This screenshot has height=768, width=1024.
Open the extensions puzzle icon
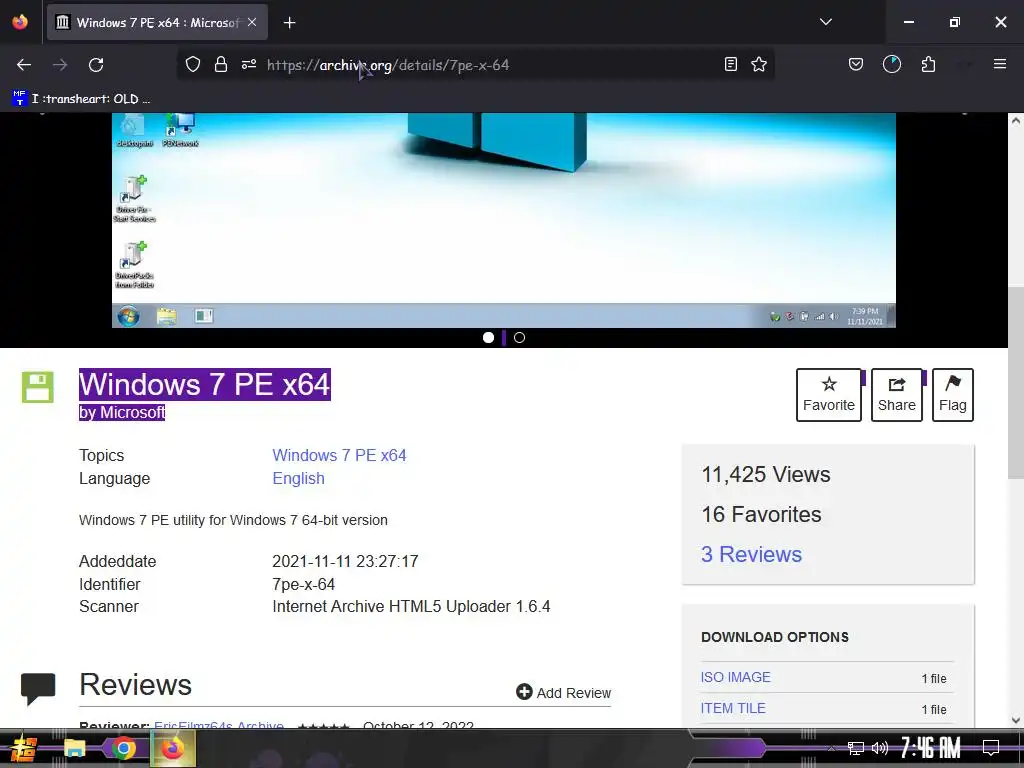(x=928, y=64)
